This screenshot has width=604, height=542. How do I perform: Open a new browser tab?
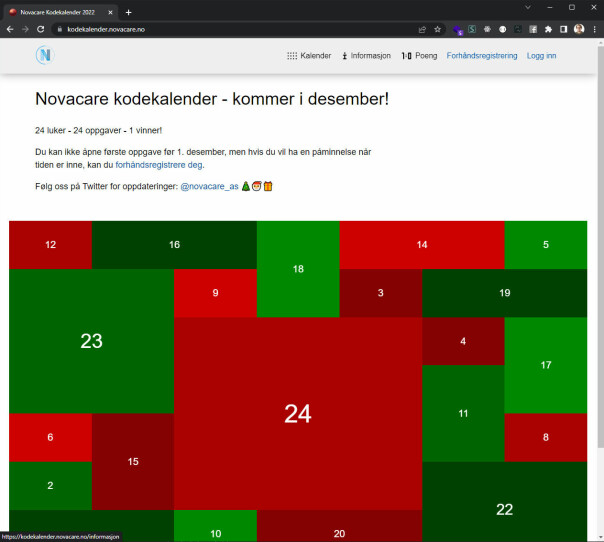129,12
